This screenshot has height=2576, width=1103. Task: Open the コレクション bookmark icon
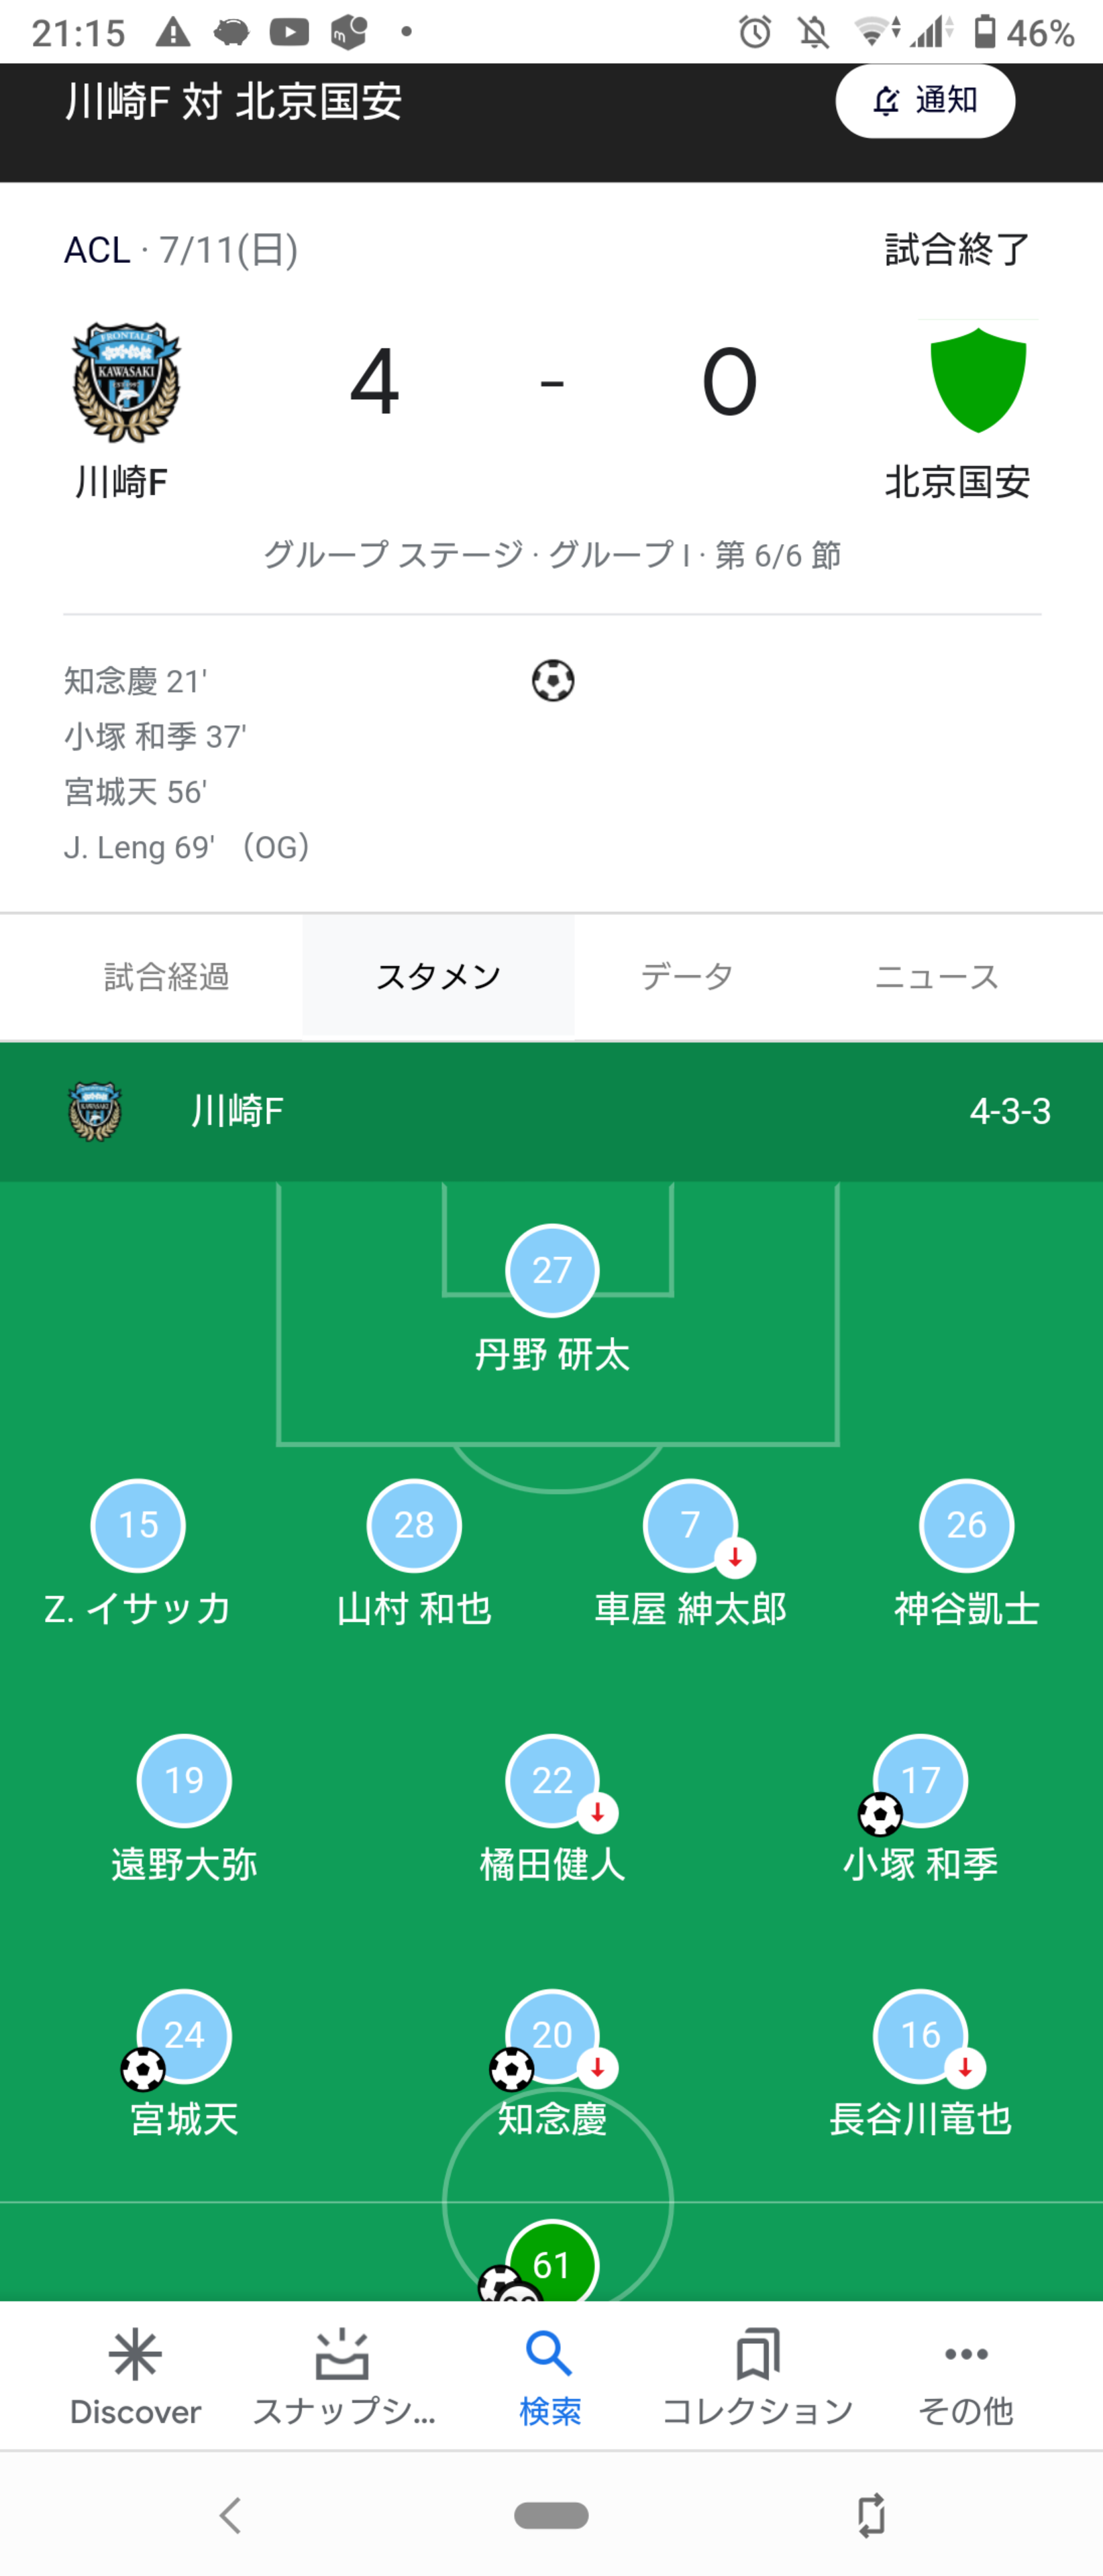[x=758, y=2354]
